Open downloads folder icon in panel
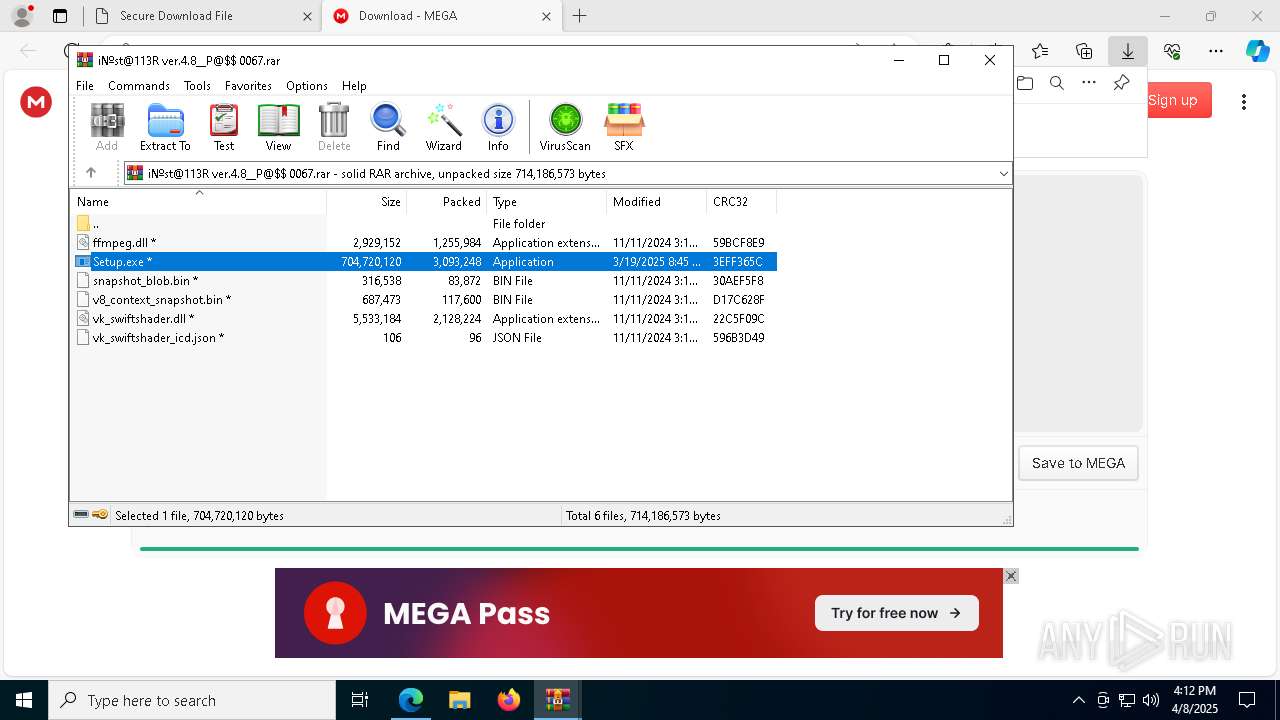 coord(1025,83)
